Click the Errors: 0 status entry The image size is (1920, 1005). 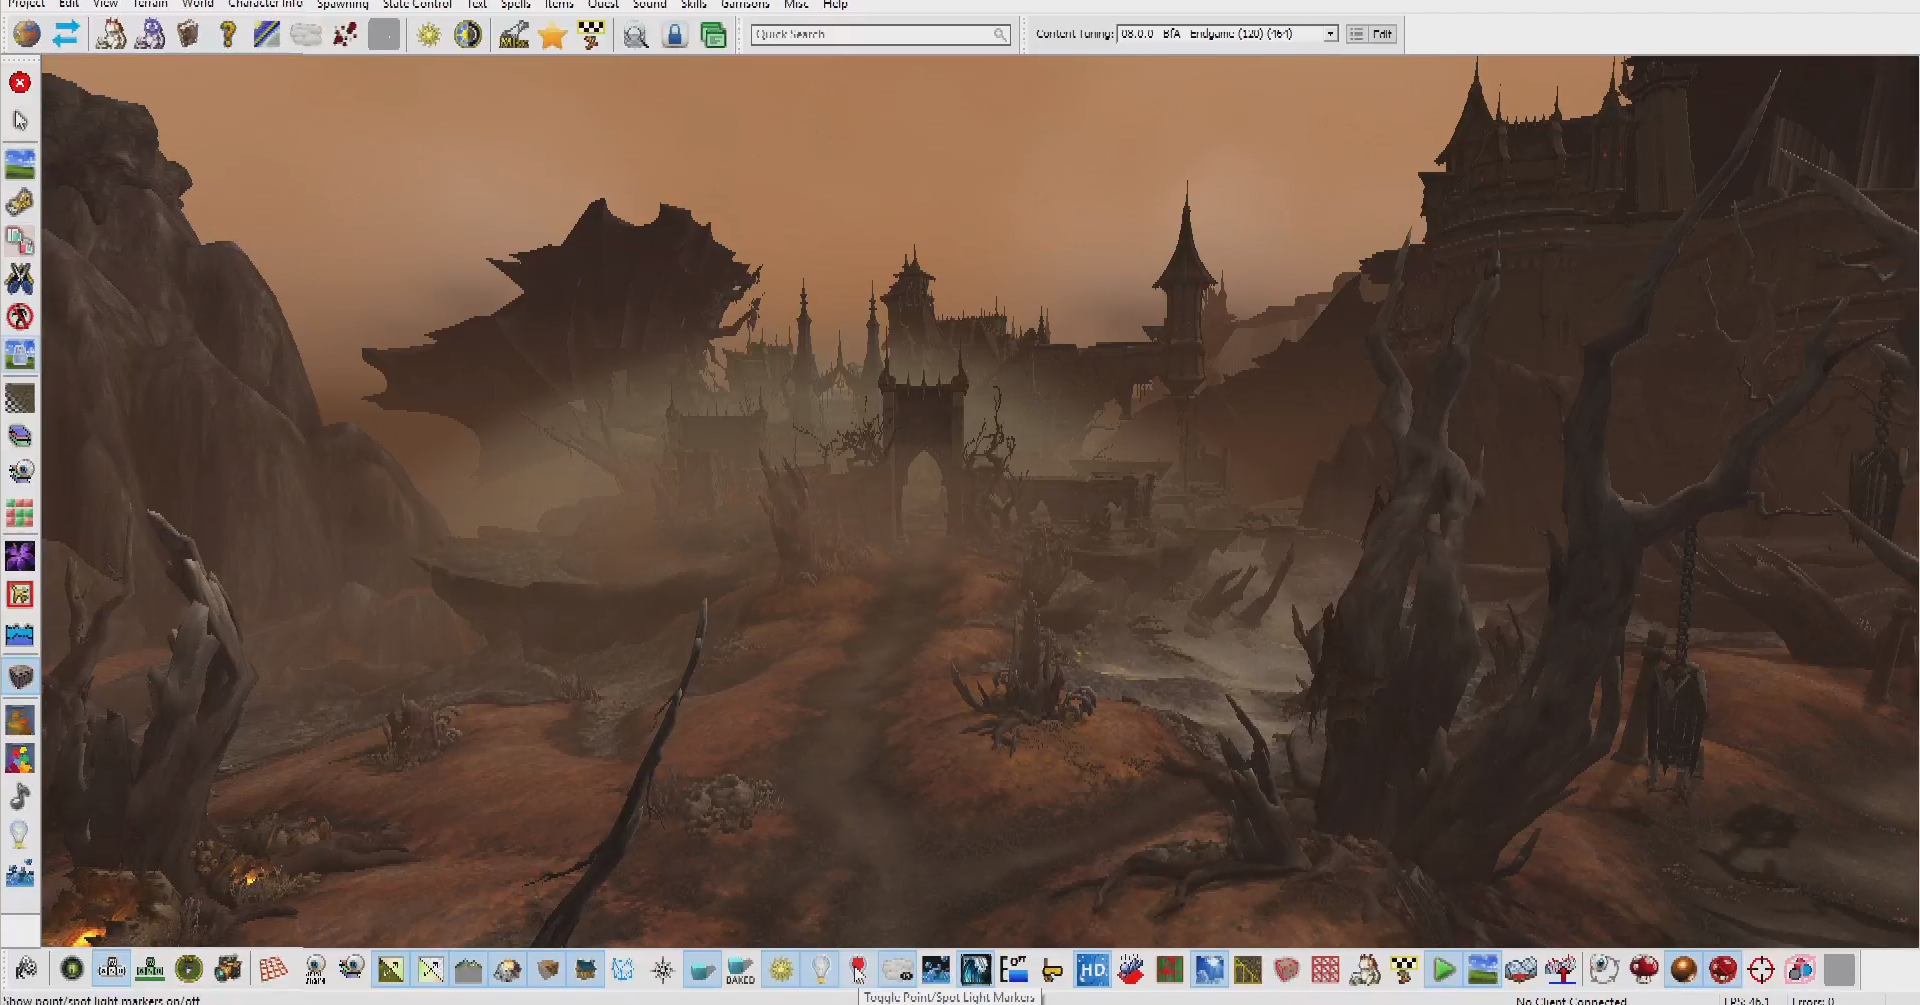point(1813,1000)
